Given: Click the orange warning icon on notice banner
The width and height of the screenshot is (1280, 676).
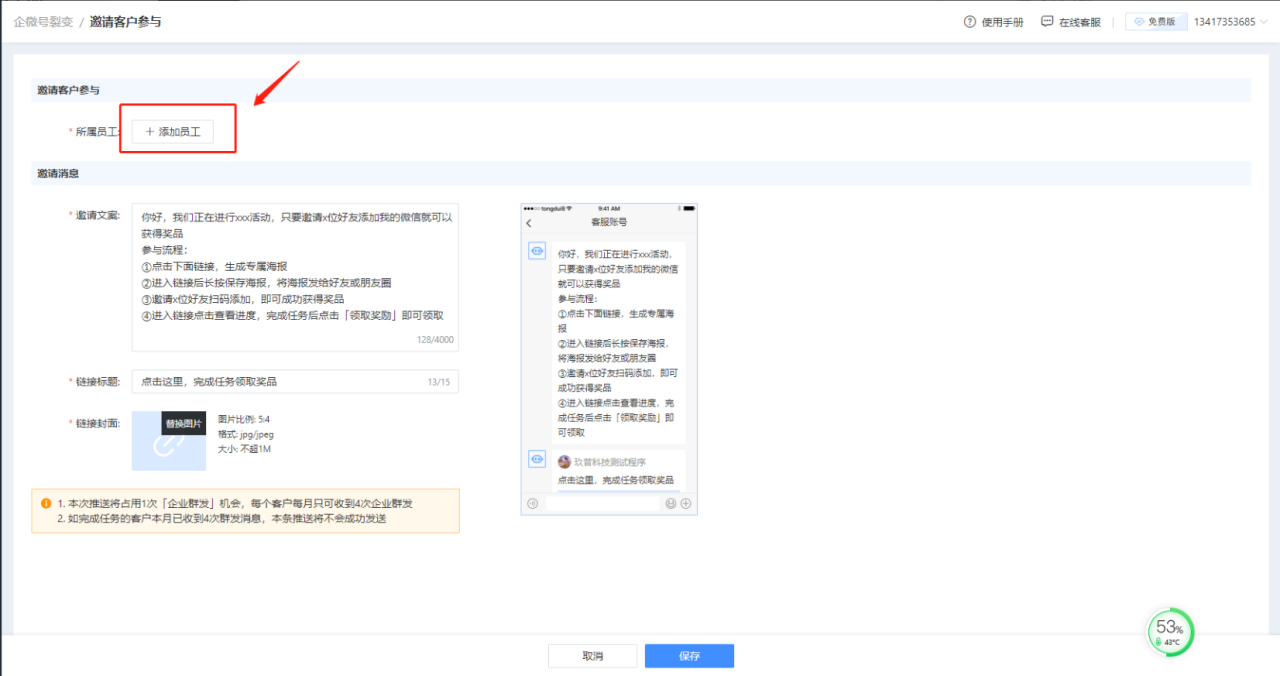Looking at the screenshot, I should pos(46,503).
